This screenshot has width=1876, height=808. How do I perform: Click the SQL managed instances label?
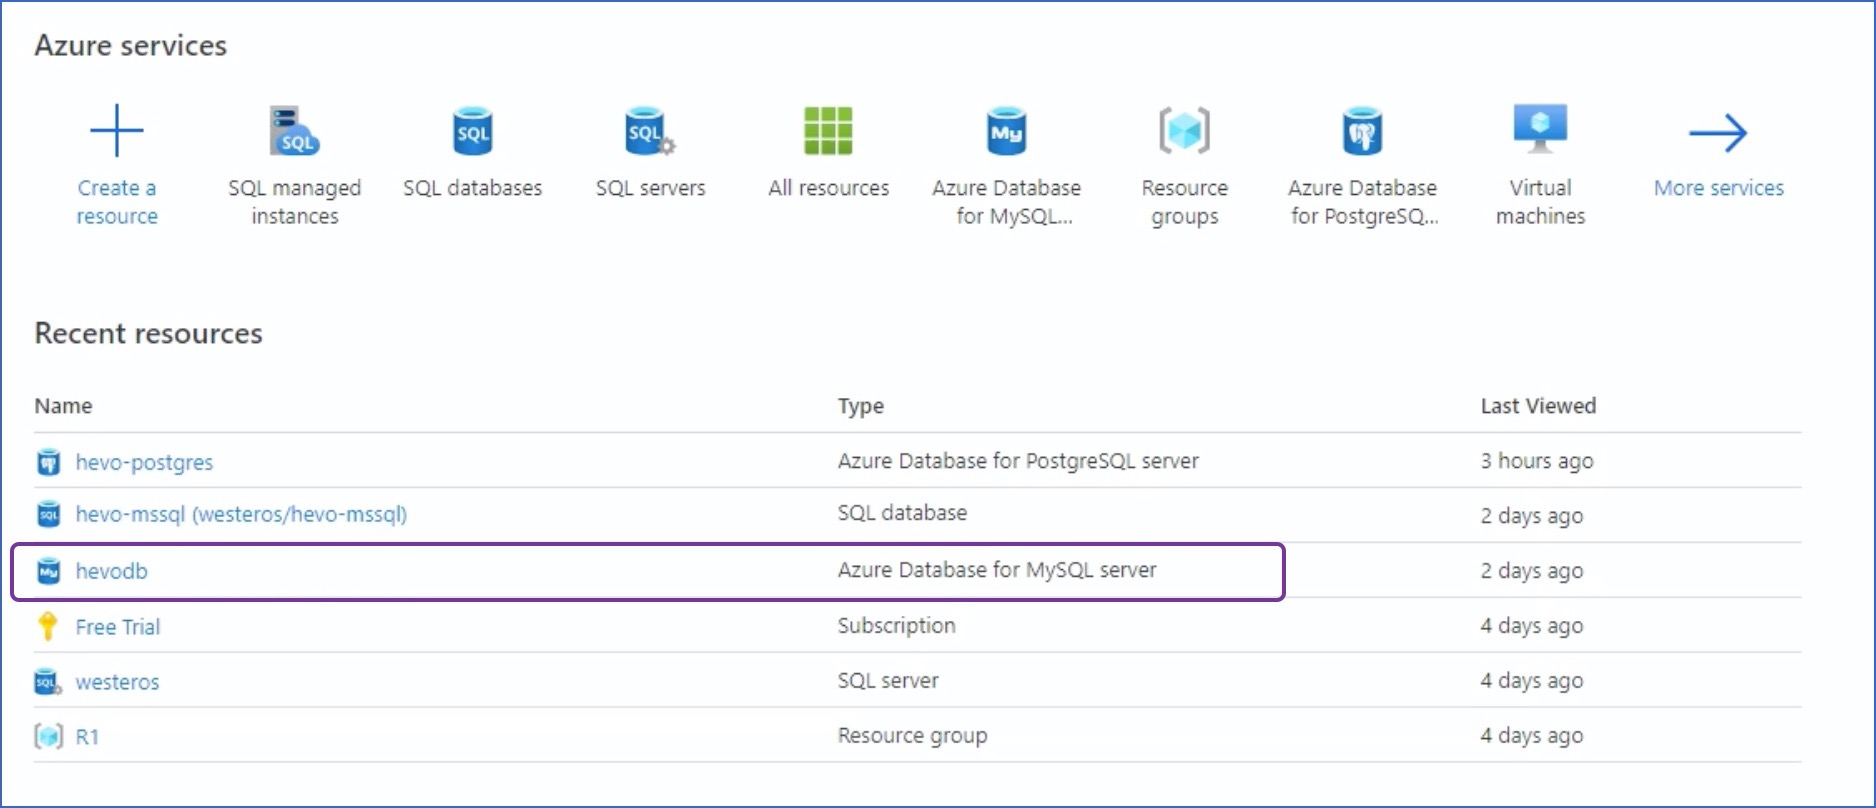click(294, 202)
